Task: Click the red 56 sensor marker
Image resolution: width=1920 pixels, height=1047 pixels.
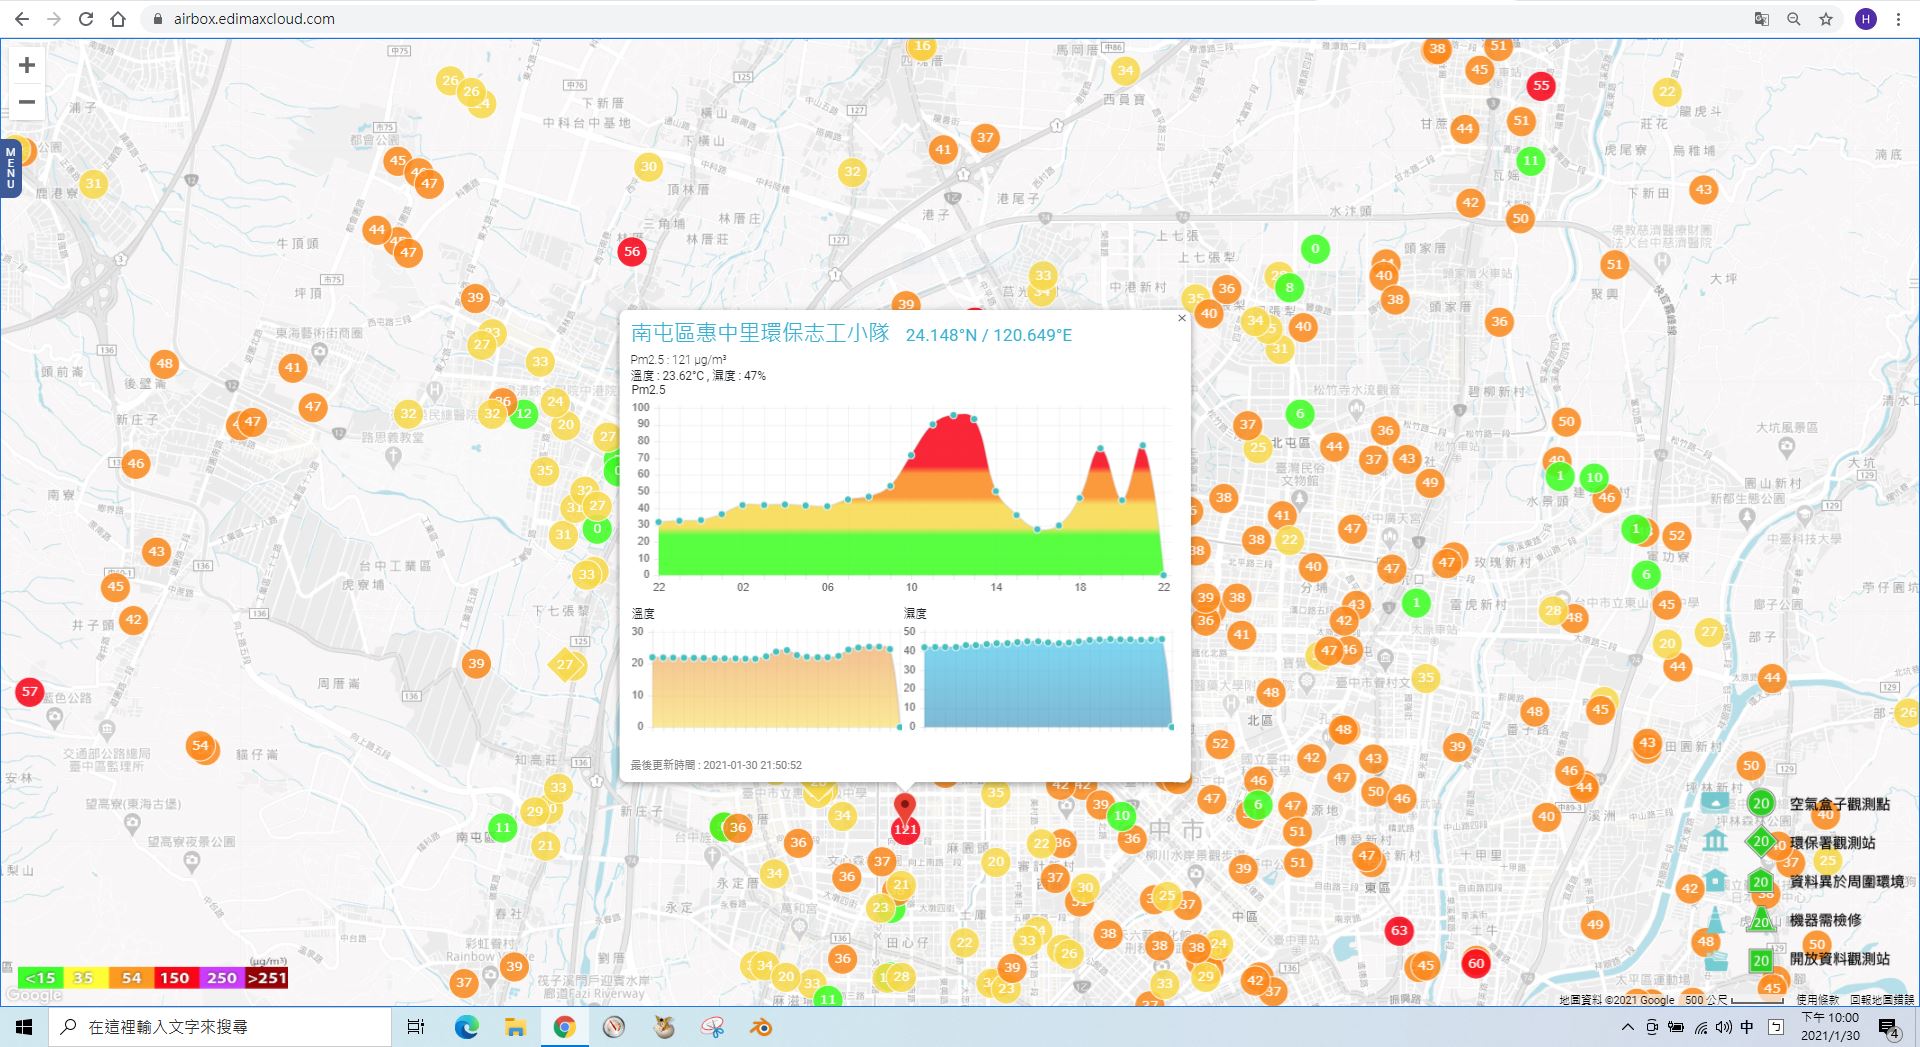Action: [632, 252]
